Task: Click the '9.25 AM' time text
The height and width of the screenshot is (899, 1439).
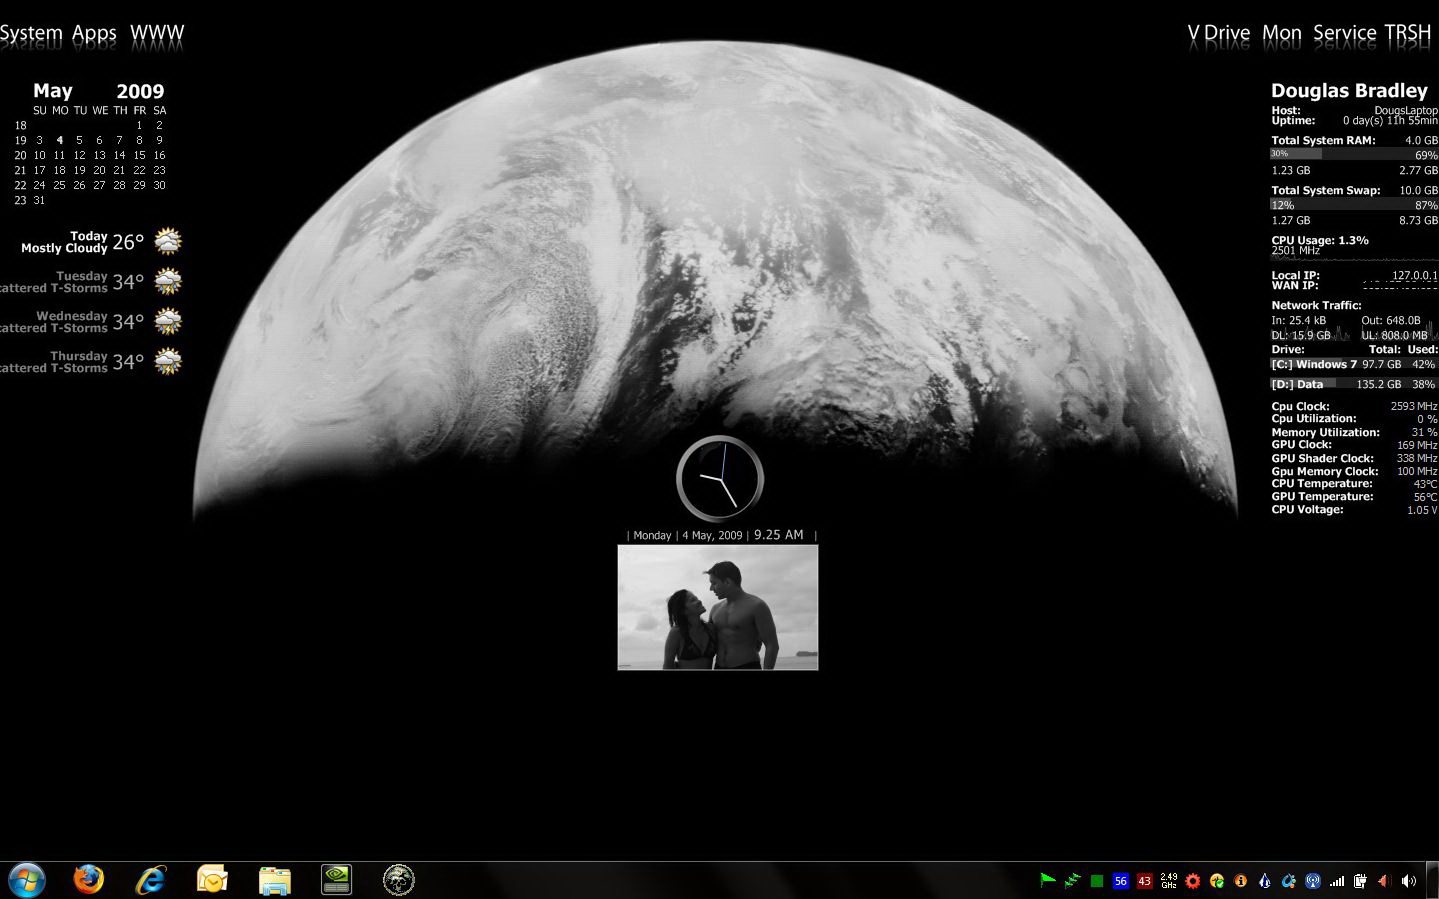Action: (779, 535)
